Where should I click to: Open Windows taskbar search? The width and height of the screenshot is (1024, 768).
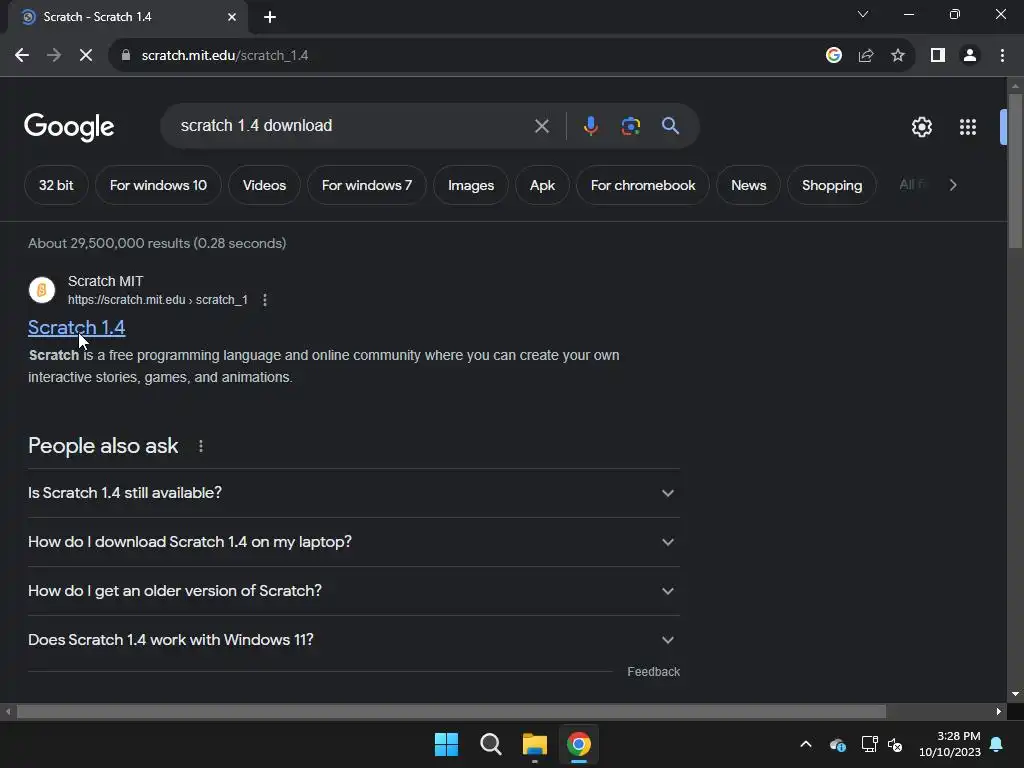point(490,744)
